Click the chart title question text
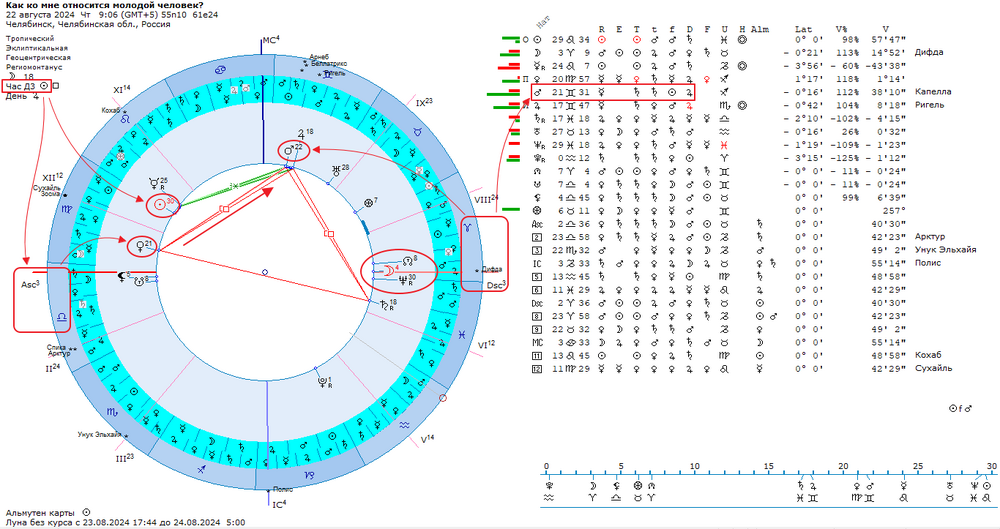Viewport: 1000px width, 529px height. pyautogui.click(x=105, y=5)
